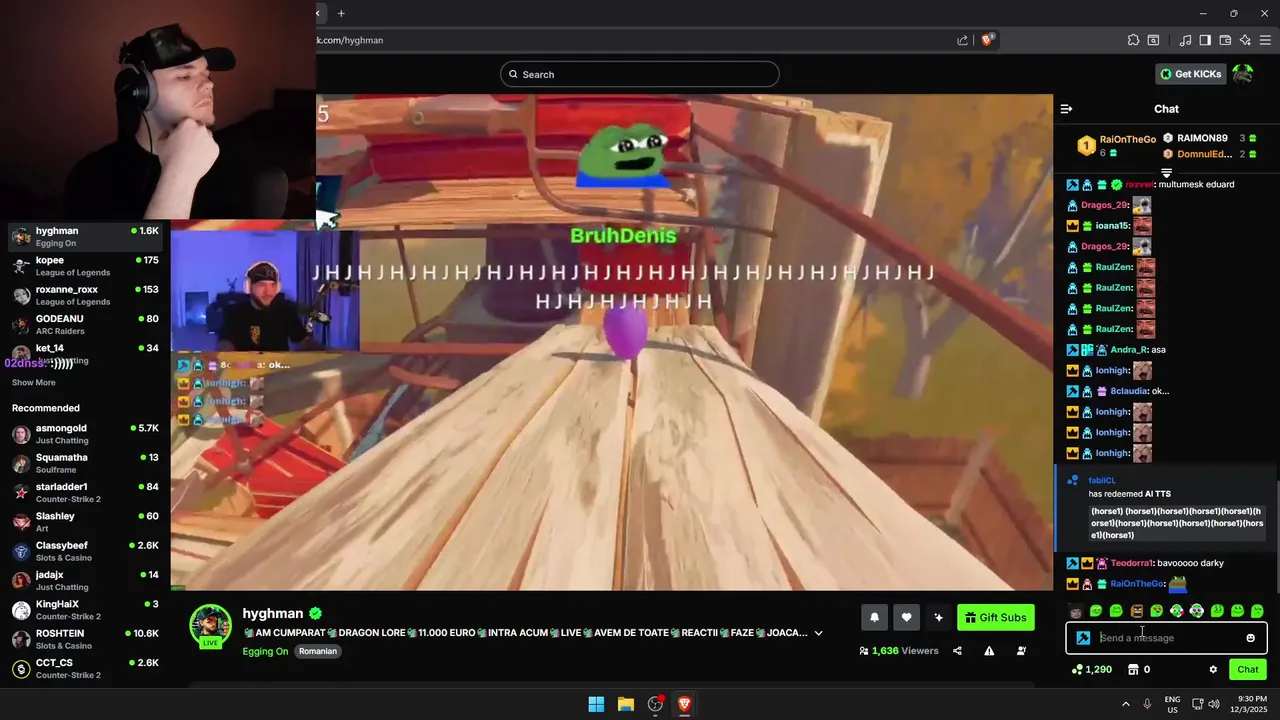Viewport: 1280px width, 720px height.
Task: Open recommended channel Slashley
Action: (x=85, y=522)
